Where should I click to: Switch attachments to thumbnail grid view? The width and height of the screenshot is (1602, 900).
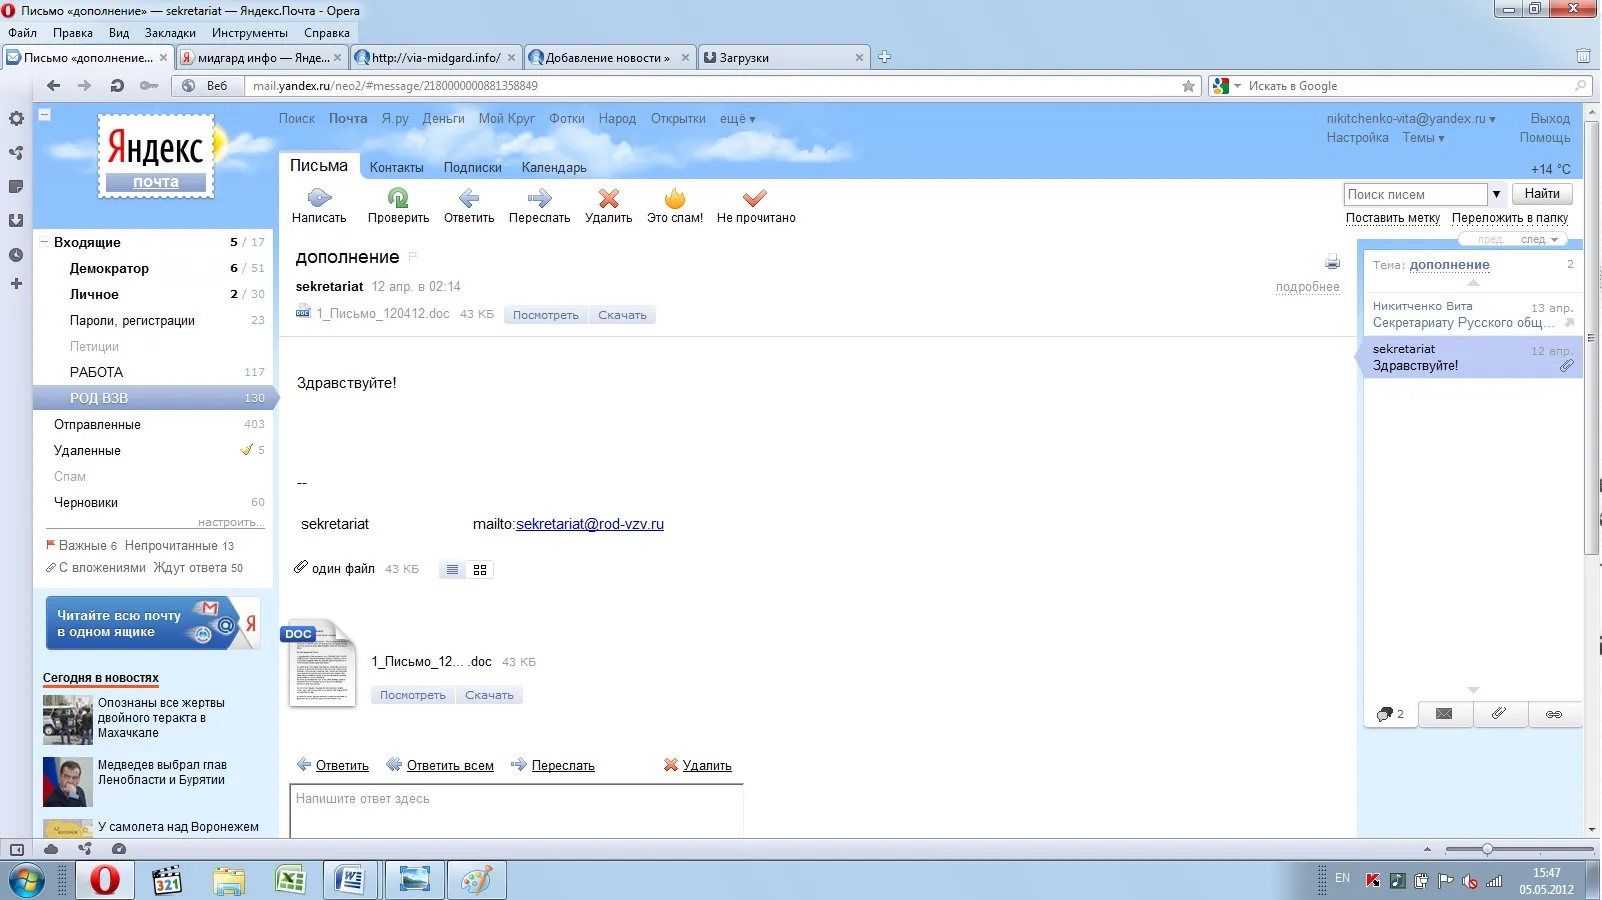[480, 569]
